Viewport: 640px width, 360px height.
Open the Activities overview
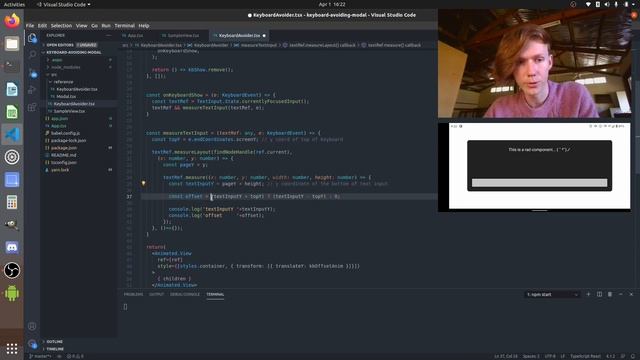[x=14, y=4]
